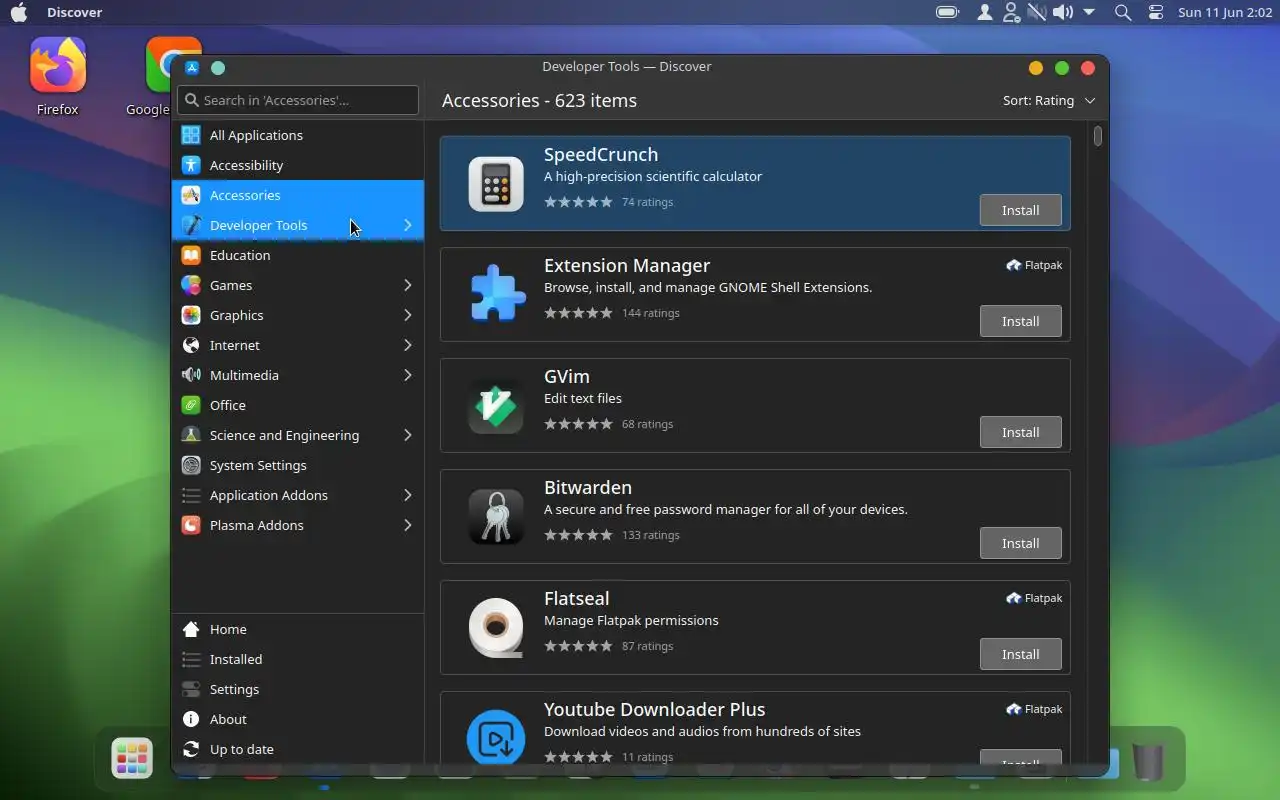Install GVim
Screen dimensions: 1280x800
tap(1021, 432)
